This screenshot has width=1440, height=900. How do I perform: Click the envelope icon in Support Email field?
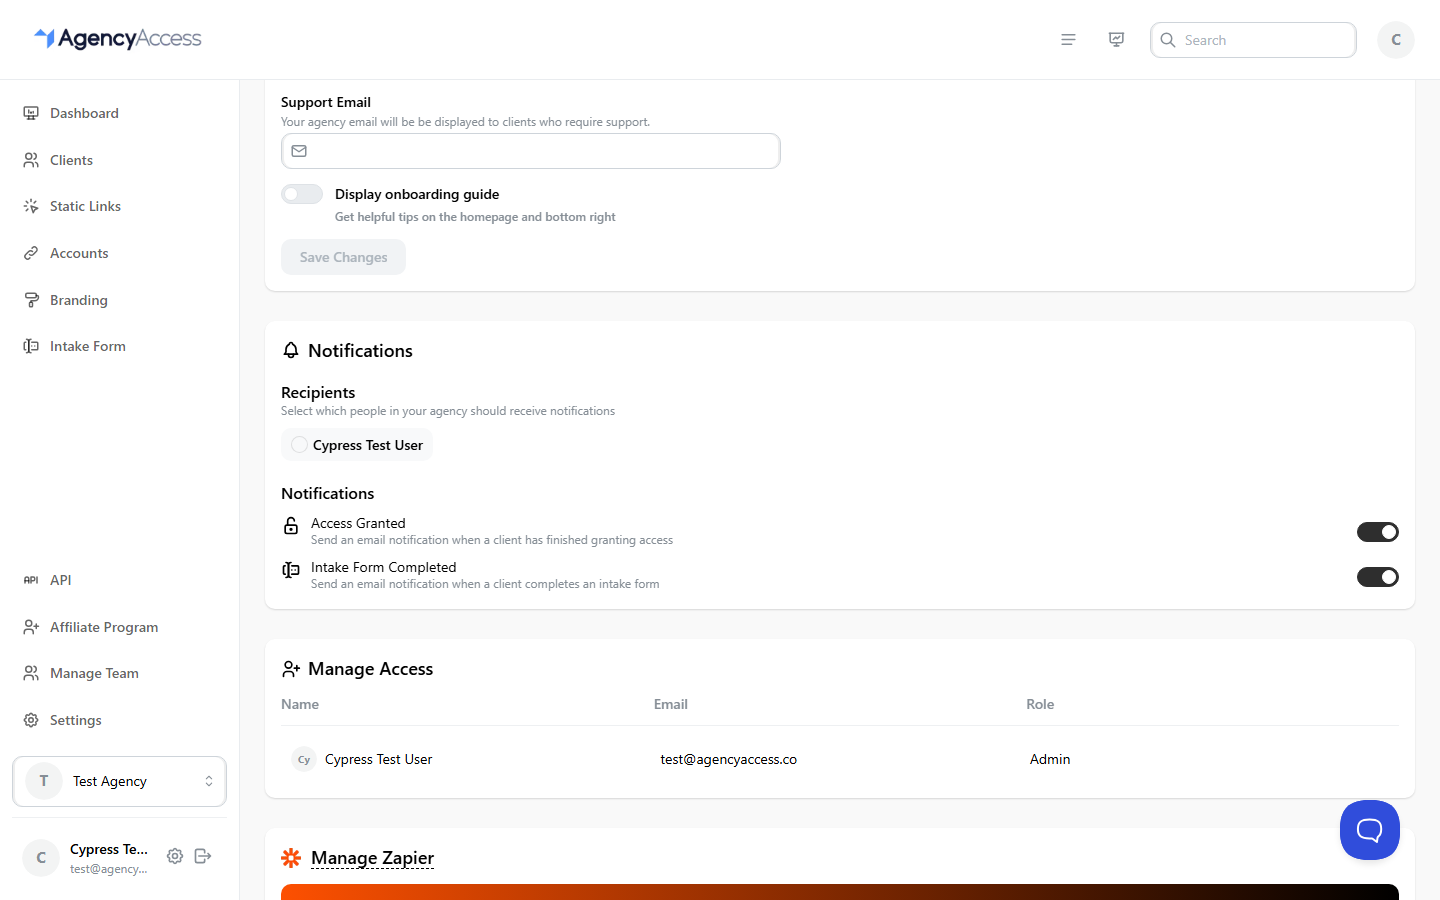299,151
